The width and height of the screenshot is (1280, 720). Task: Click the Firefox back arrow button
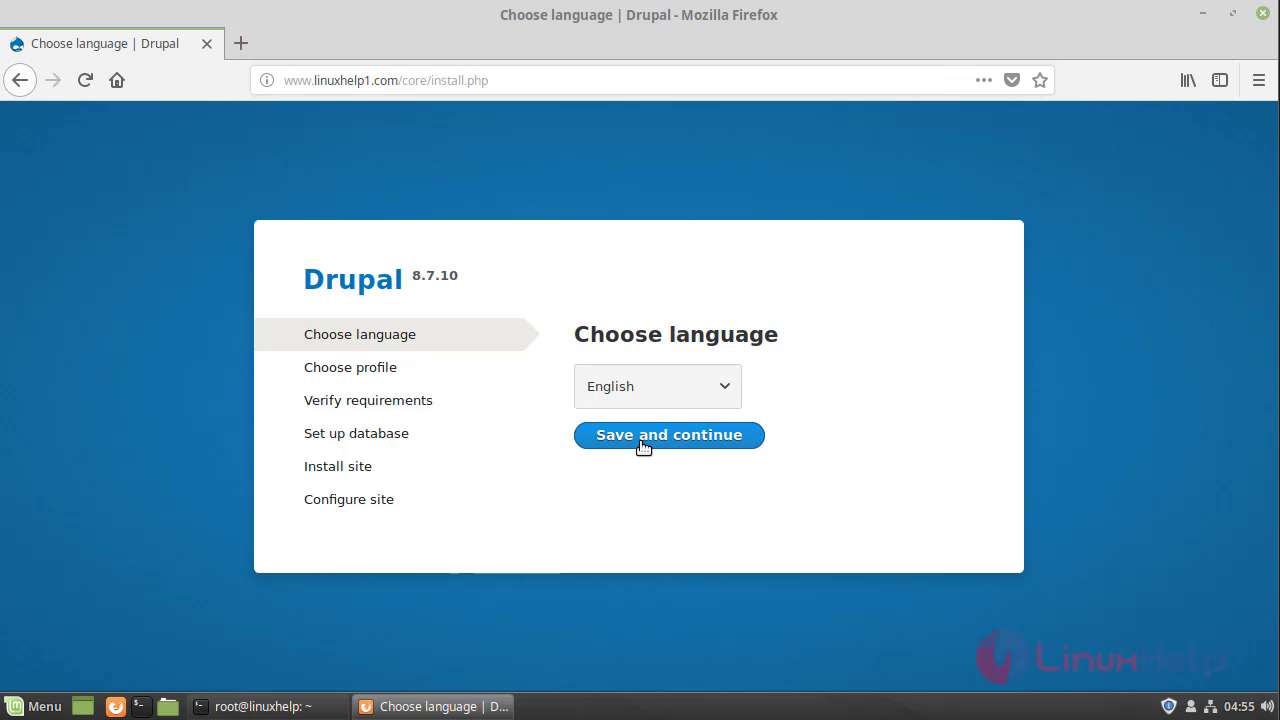(x=20, y=80)
